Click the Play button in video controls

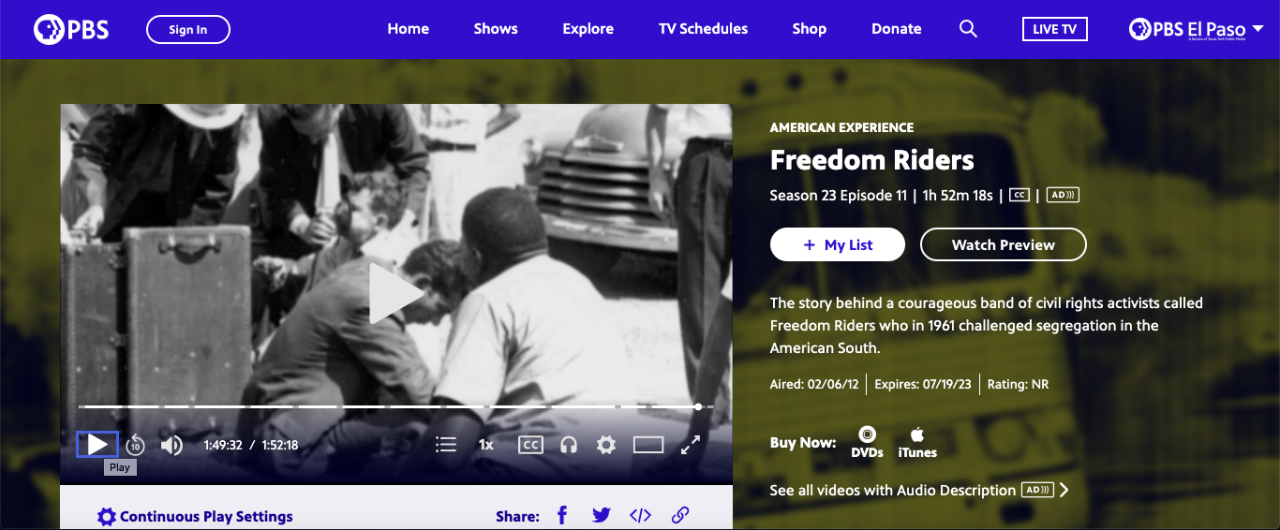tap(97, 445)
